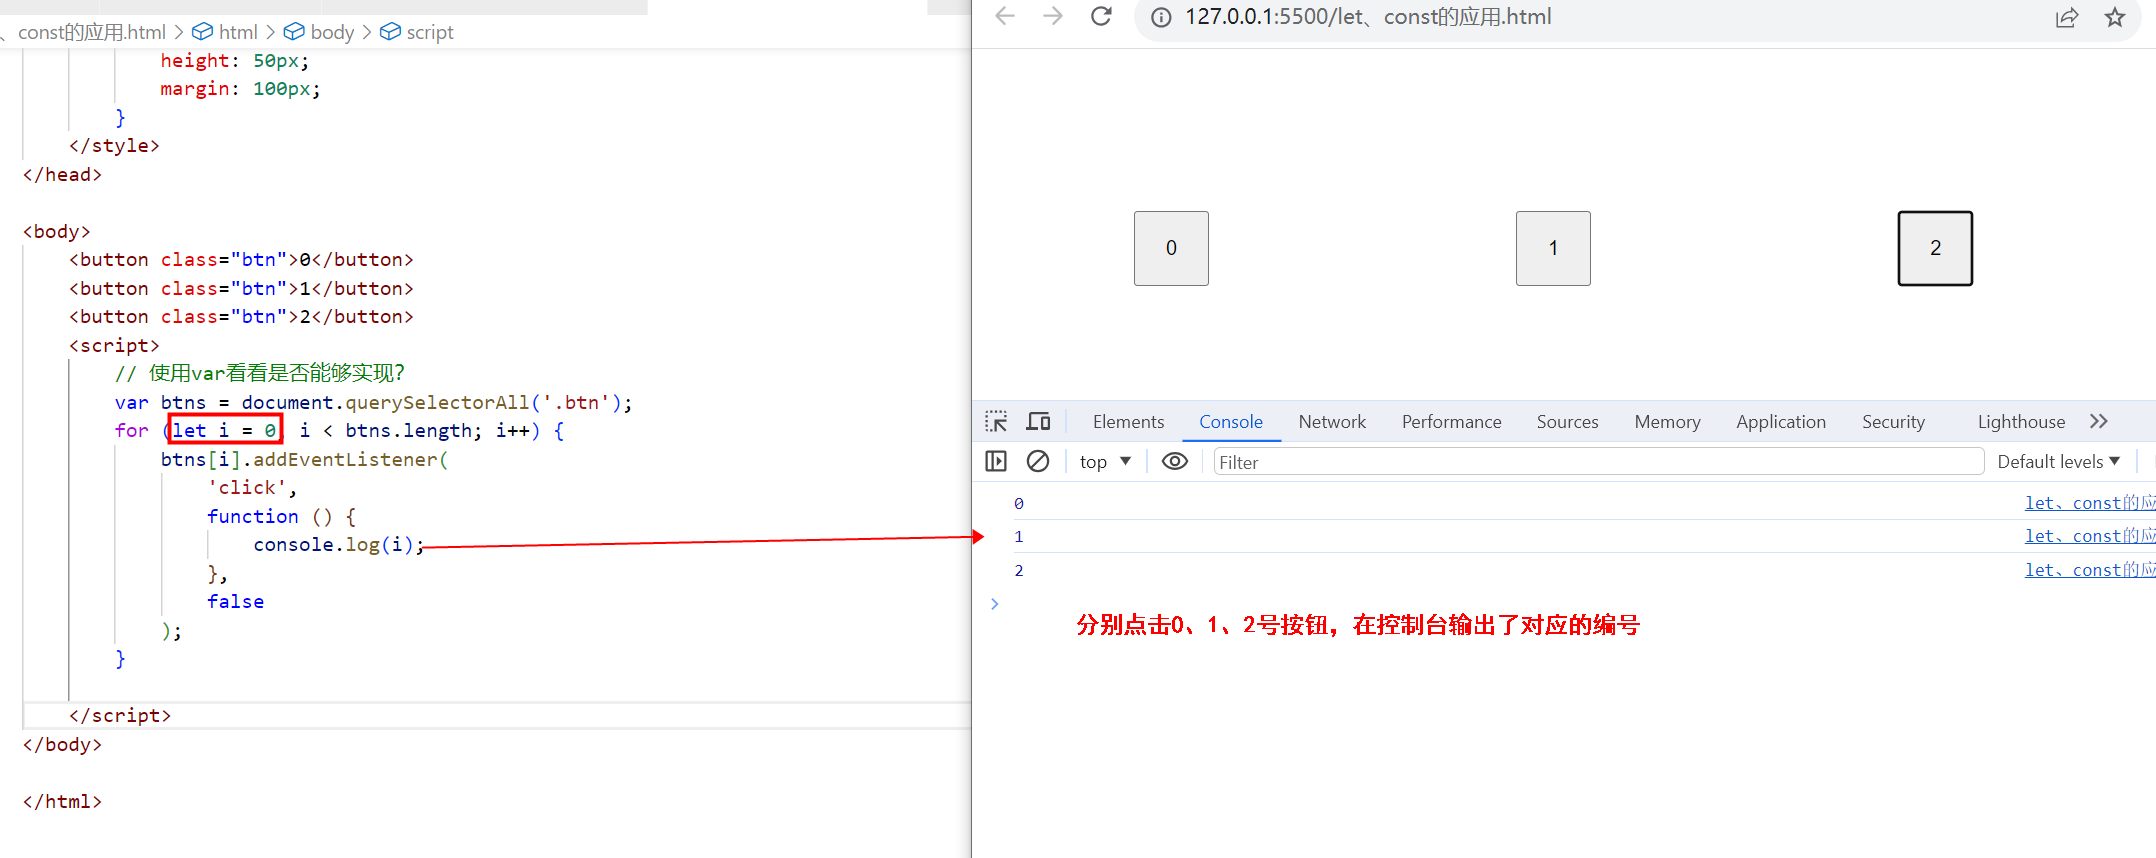
Task: Click the console.log(i) code line
Action: [339, 545]
